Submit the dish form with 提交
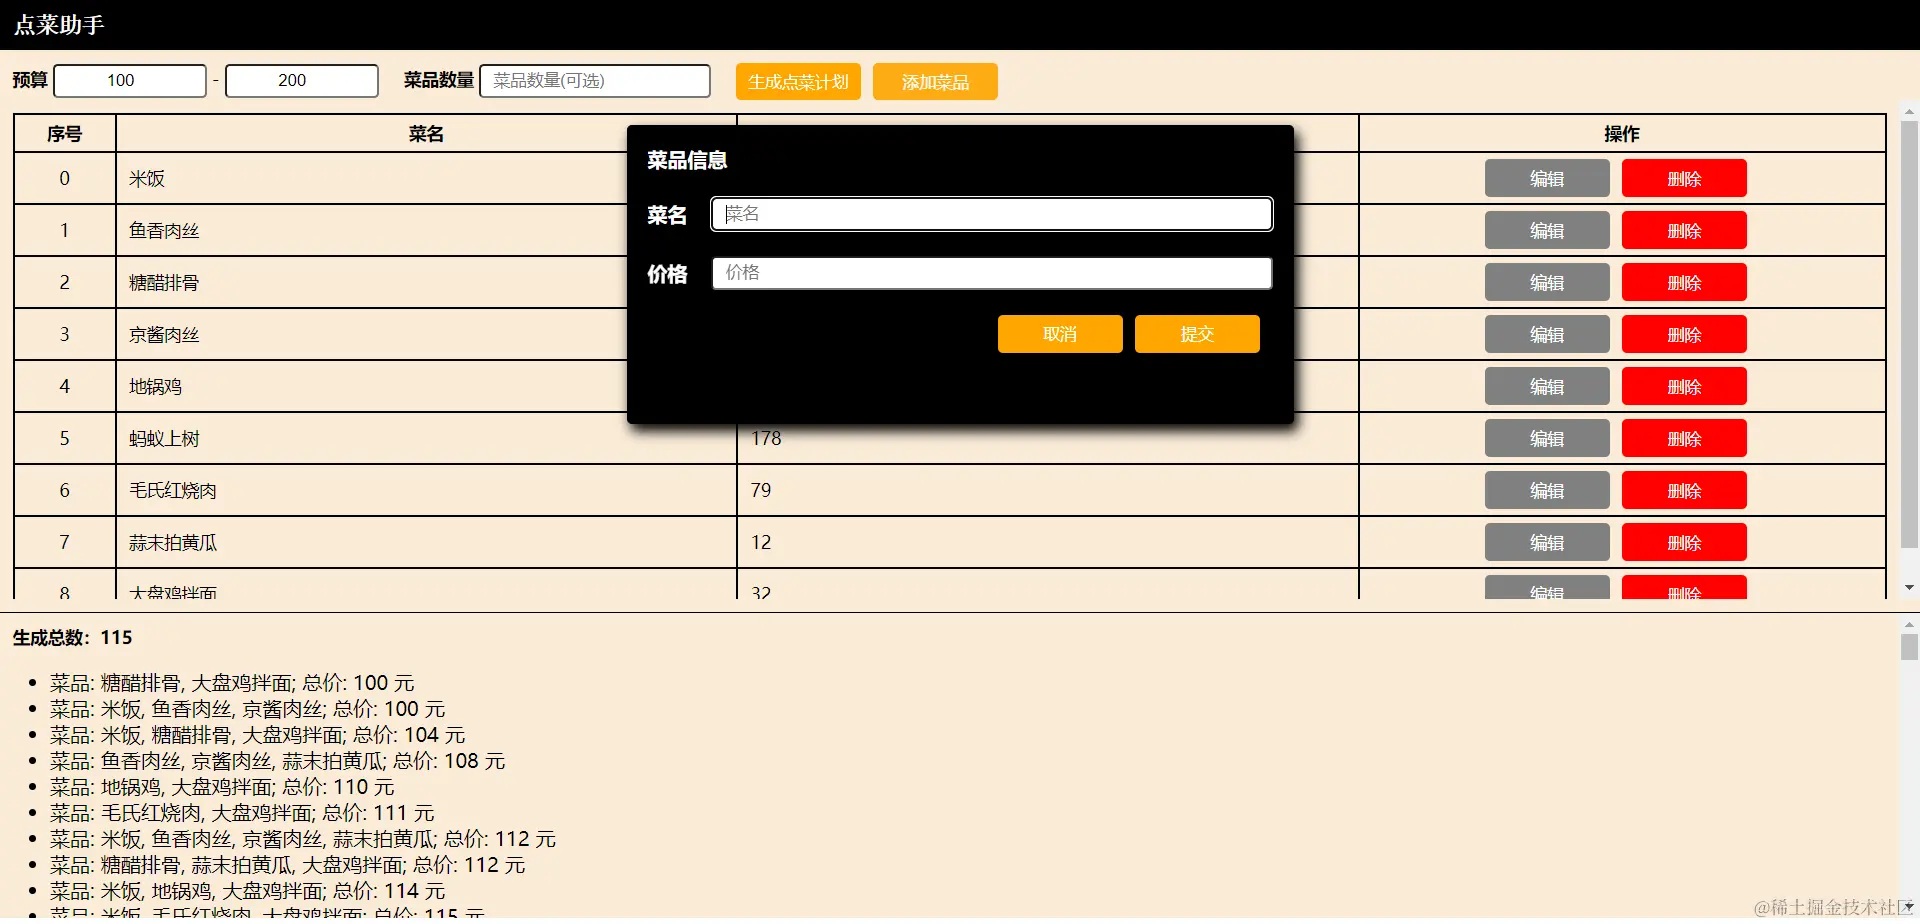 tap(1197, 334)
